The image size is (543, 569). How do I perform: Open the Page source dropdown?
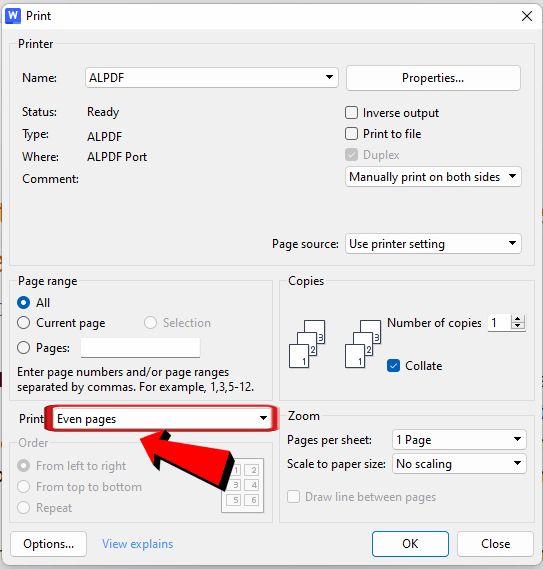433,243
